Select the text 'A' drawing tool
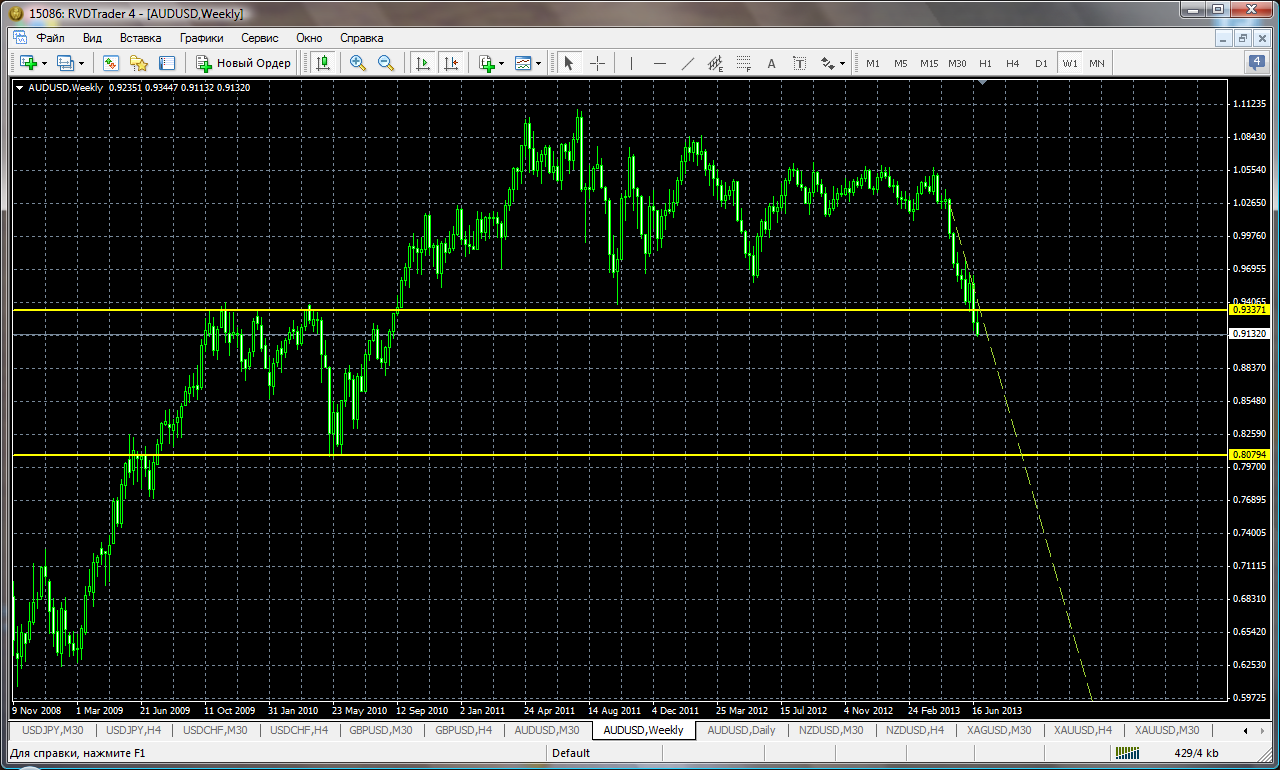 (x=771, y=63)
